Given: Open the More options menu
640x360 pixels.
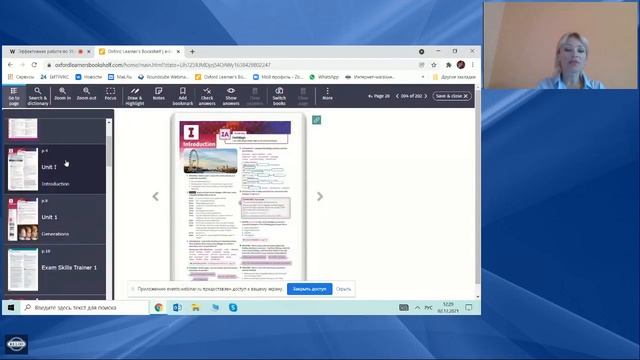Looking at the screenshot, I should pyautogui.click(x=327, y=94).
